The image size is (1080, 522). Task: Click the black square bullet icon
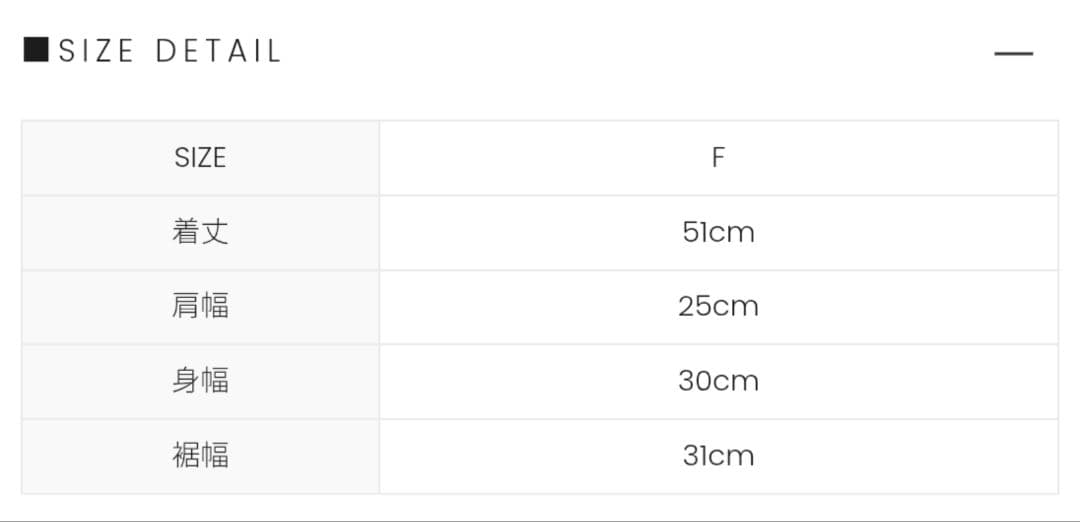coord(36,50)
